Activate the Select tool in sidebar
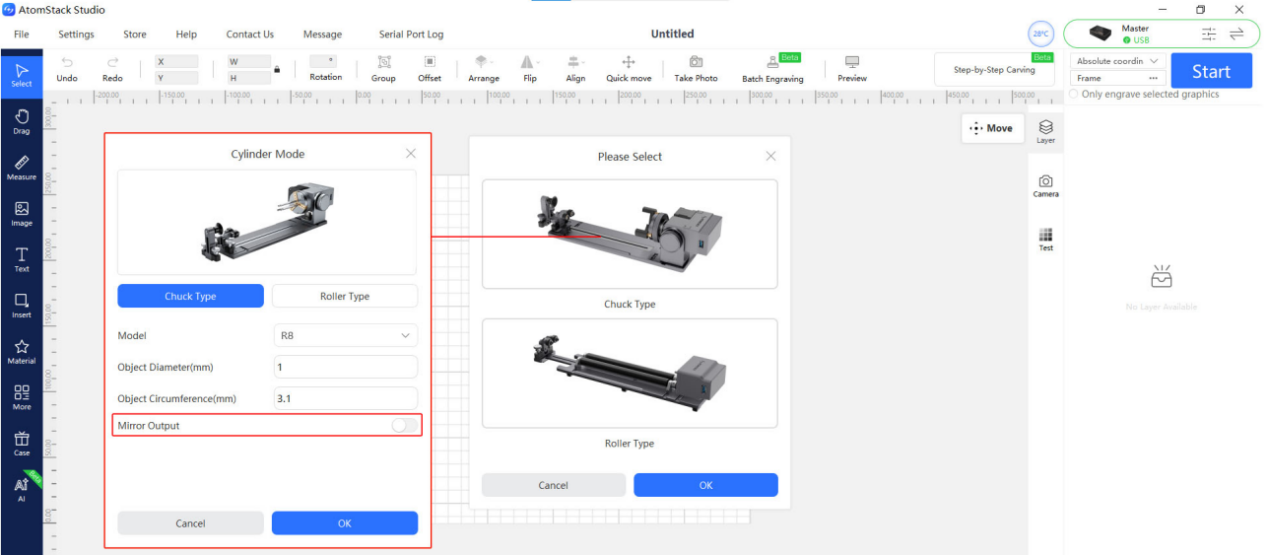1267x555 pixels. 21,74
